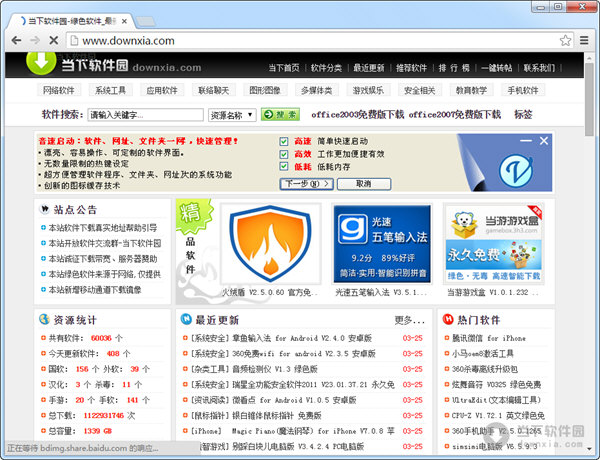Select the 游戏娱乐 category
Viewport: 600px width, 460px height.
click(x=368, y=90)
